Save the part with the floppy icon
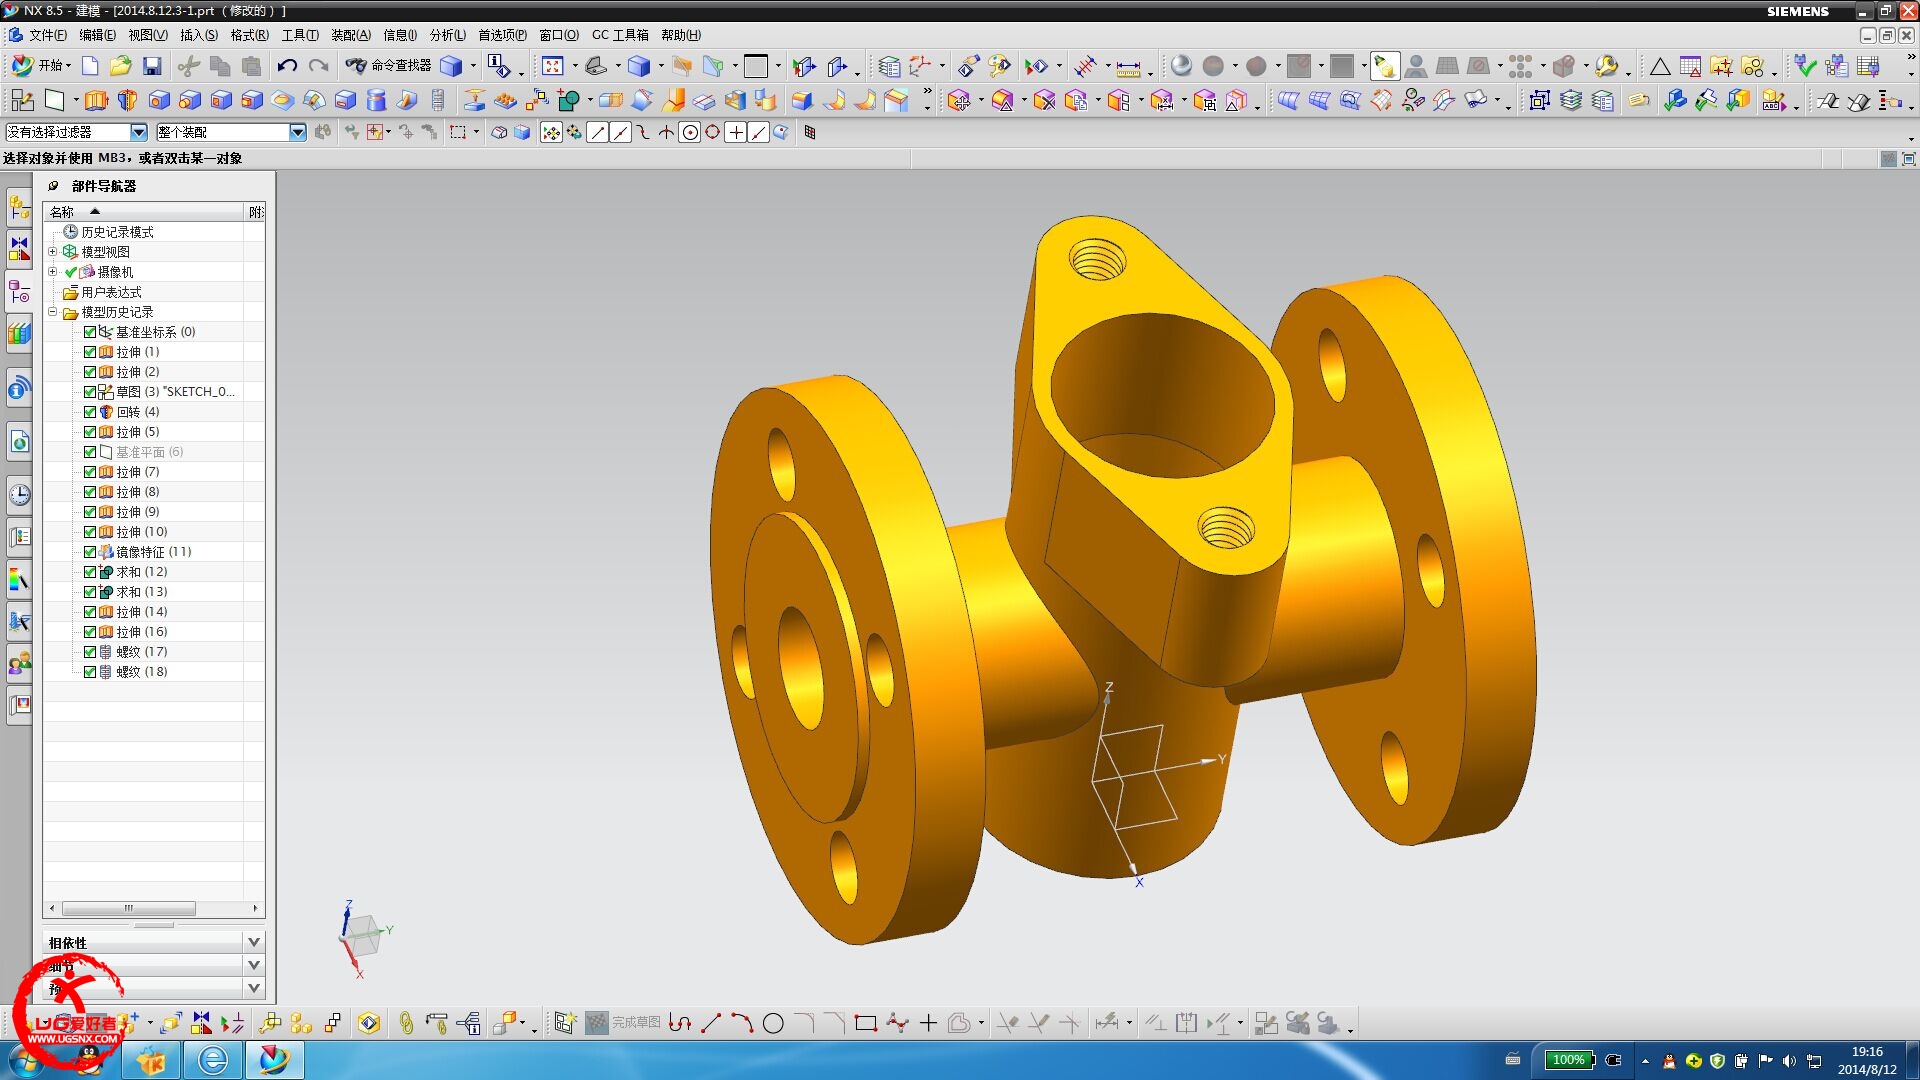 (x=152, y=66)
